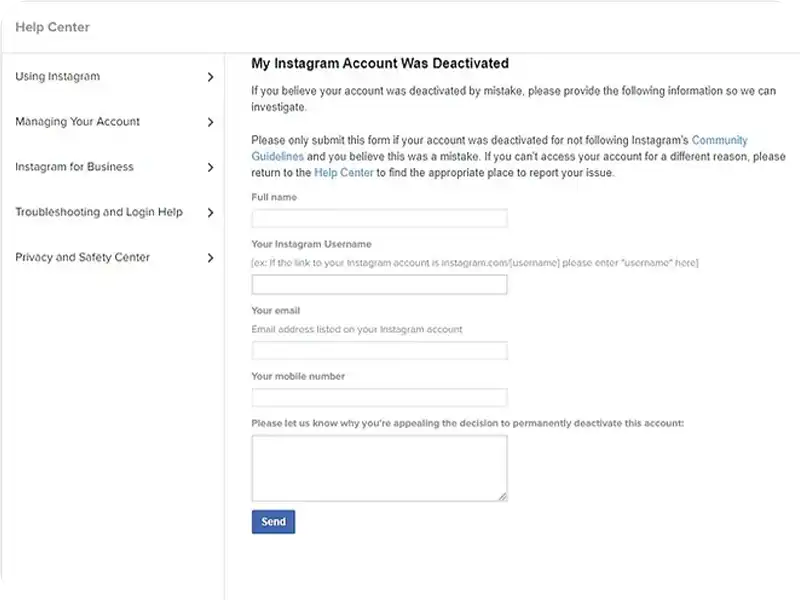Screen dimensions: 800x600
Task: Click the 'Your mobile number' label
Action: (298, 376)
